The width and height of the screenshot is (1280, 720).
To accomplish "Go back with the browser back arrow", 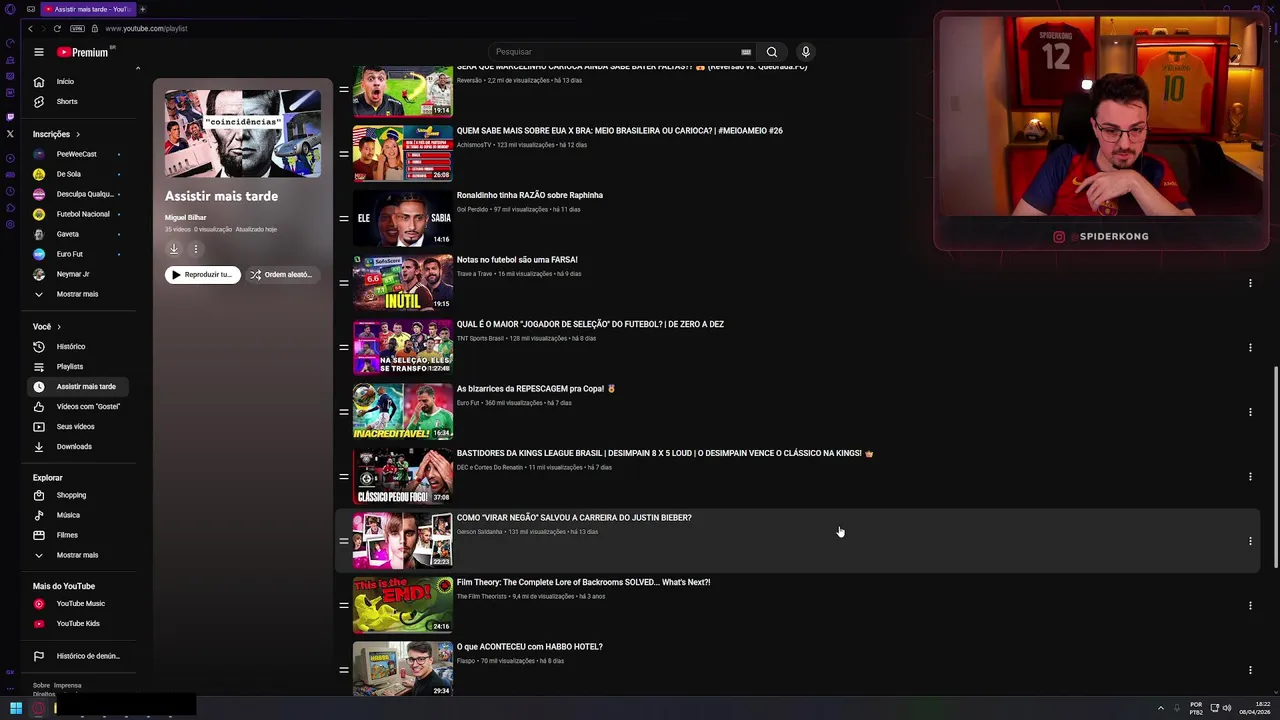I will point(30,28).
